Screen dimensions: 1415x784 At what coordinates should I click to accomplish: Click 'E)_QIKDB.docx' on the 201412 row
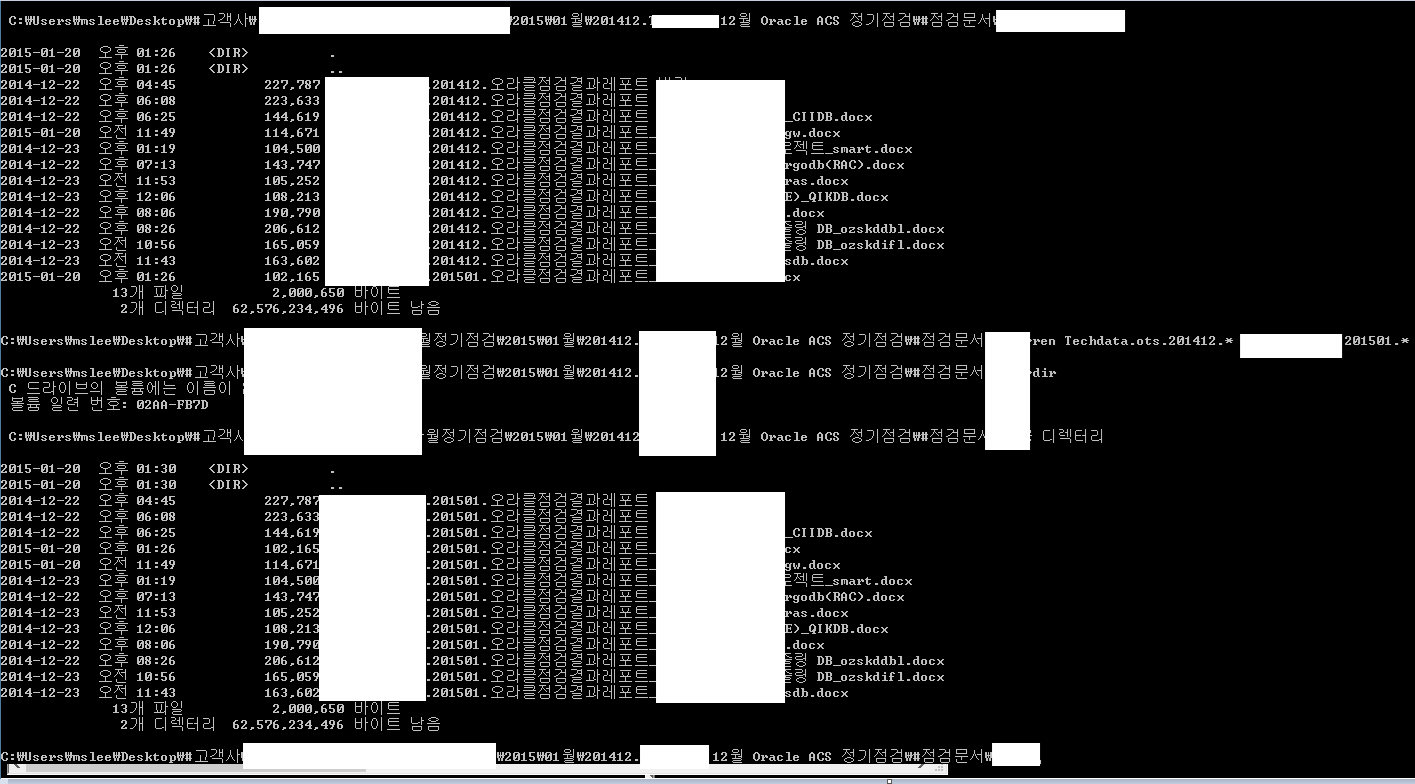pyautogui.click(x=837, y=197)
